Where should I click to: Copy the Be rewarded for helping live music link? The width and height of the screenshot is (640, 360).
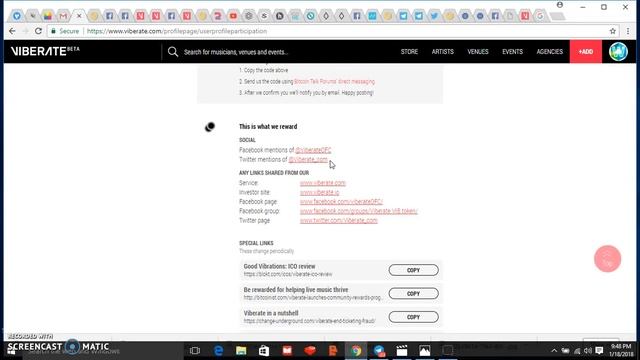click(x=413, y=293)
